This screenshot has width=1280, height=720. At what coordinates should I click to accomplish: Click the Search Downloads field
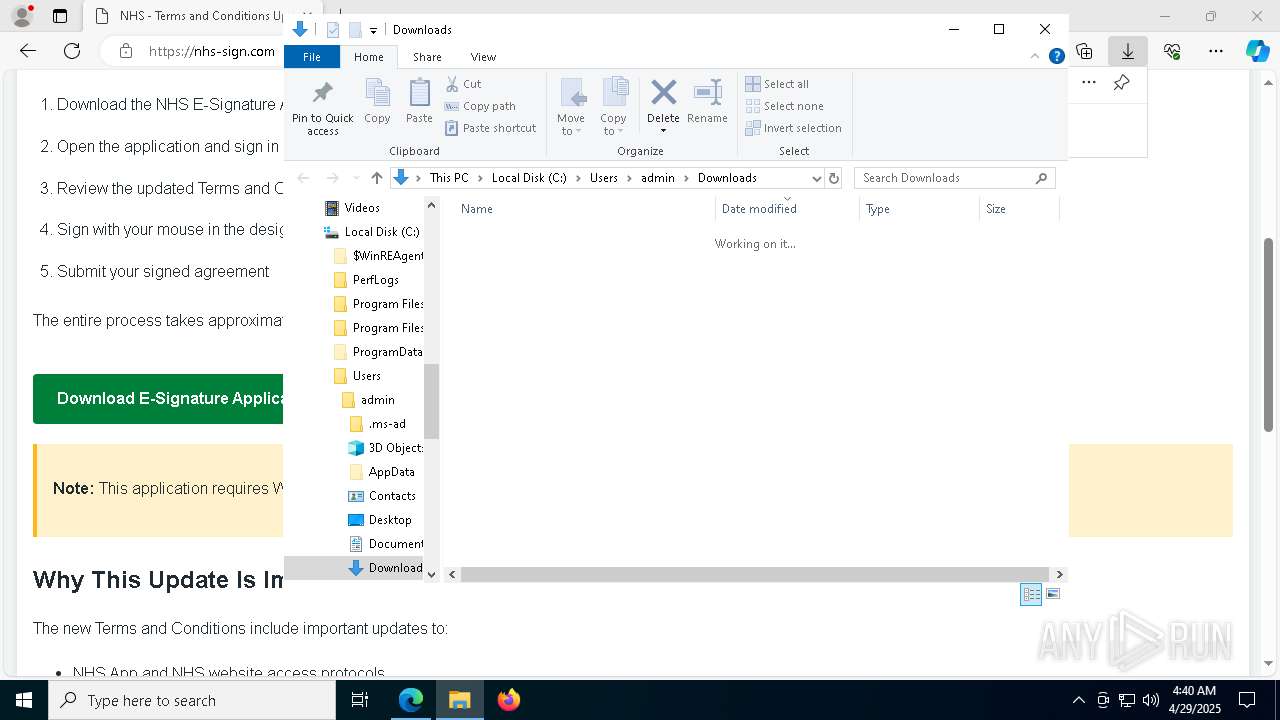pos(954,178)
